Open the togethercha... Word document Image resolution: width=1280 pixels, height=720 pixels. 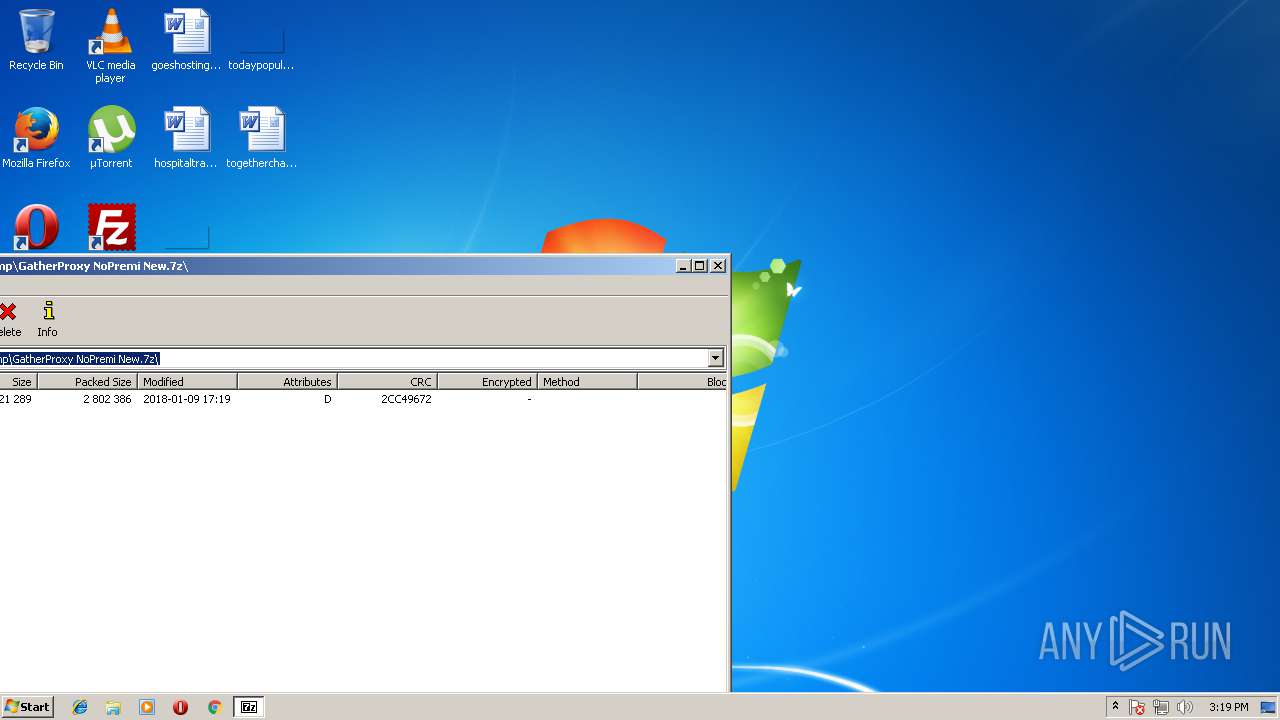click(261, 138)
